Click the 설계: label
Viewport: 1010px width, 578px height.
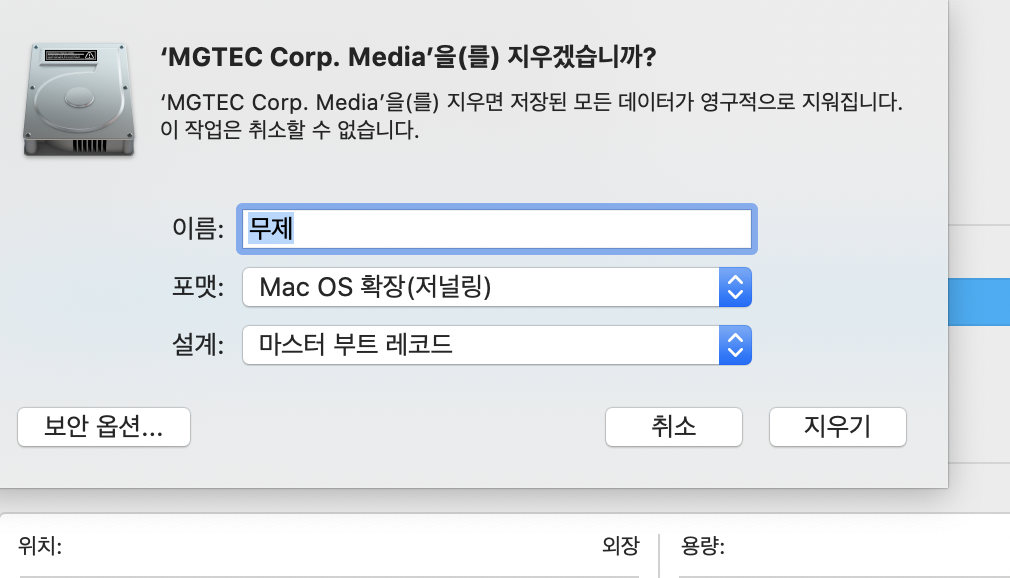tap(198, 345)
